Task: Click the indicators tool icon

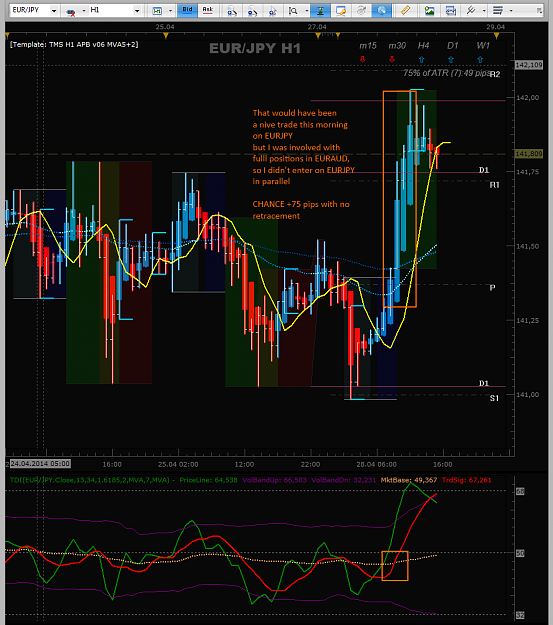Action: [471, 10]
